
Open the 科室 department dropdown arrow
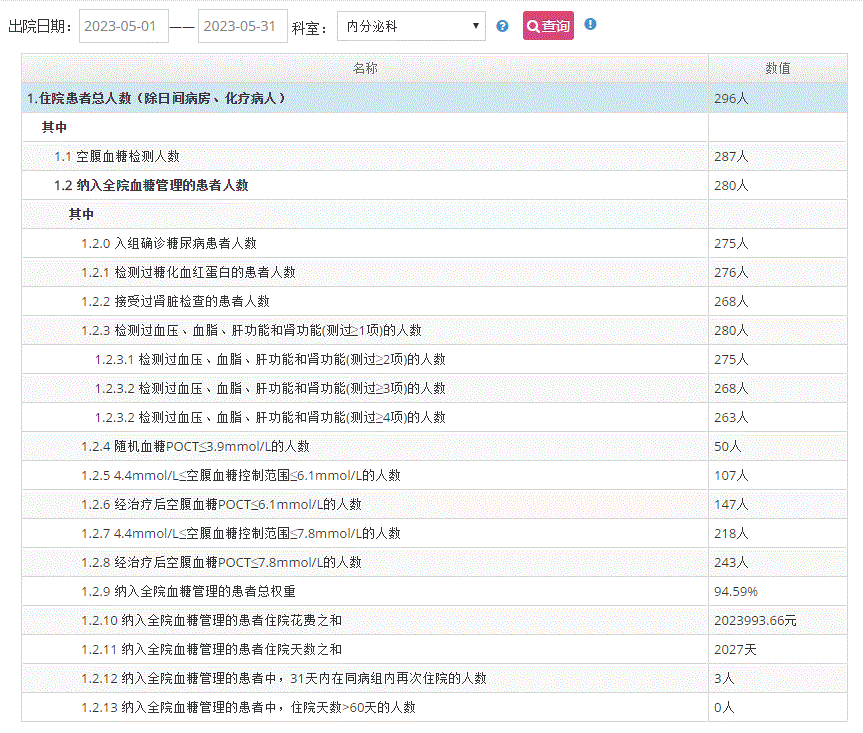pos(478,25)
